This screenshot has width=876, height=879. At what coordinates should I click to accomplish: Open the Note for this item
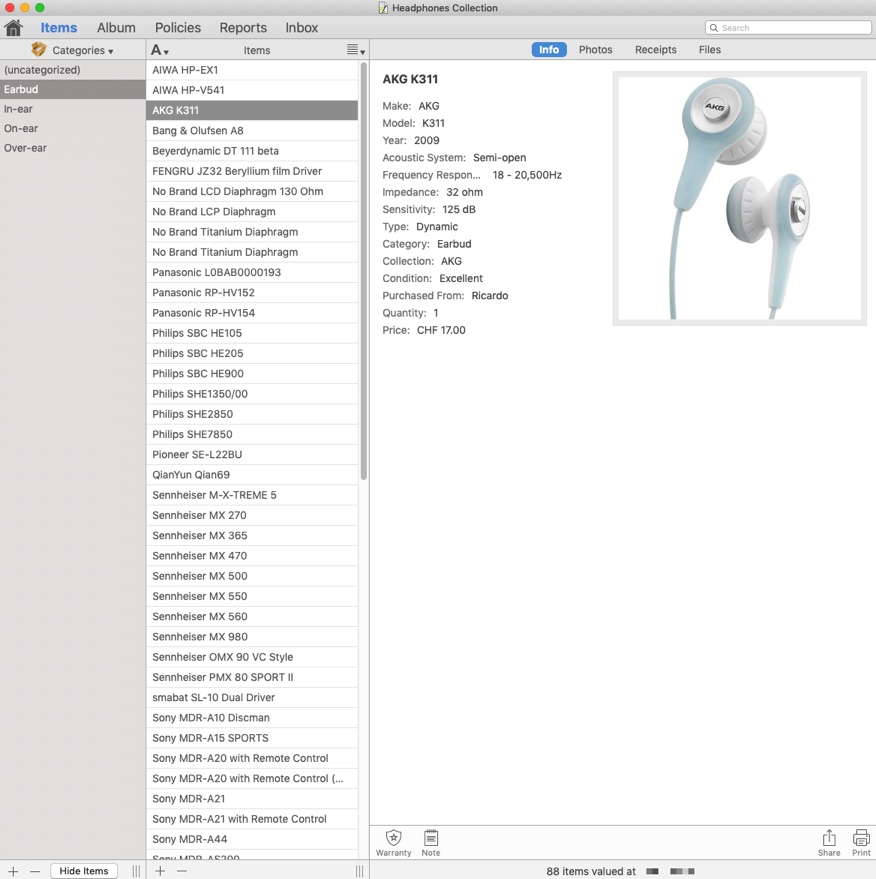[430, 843]
